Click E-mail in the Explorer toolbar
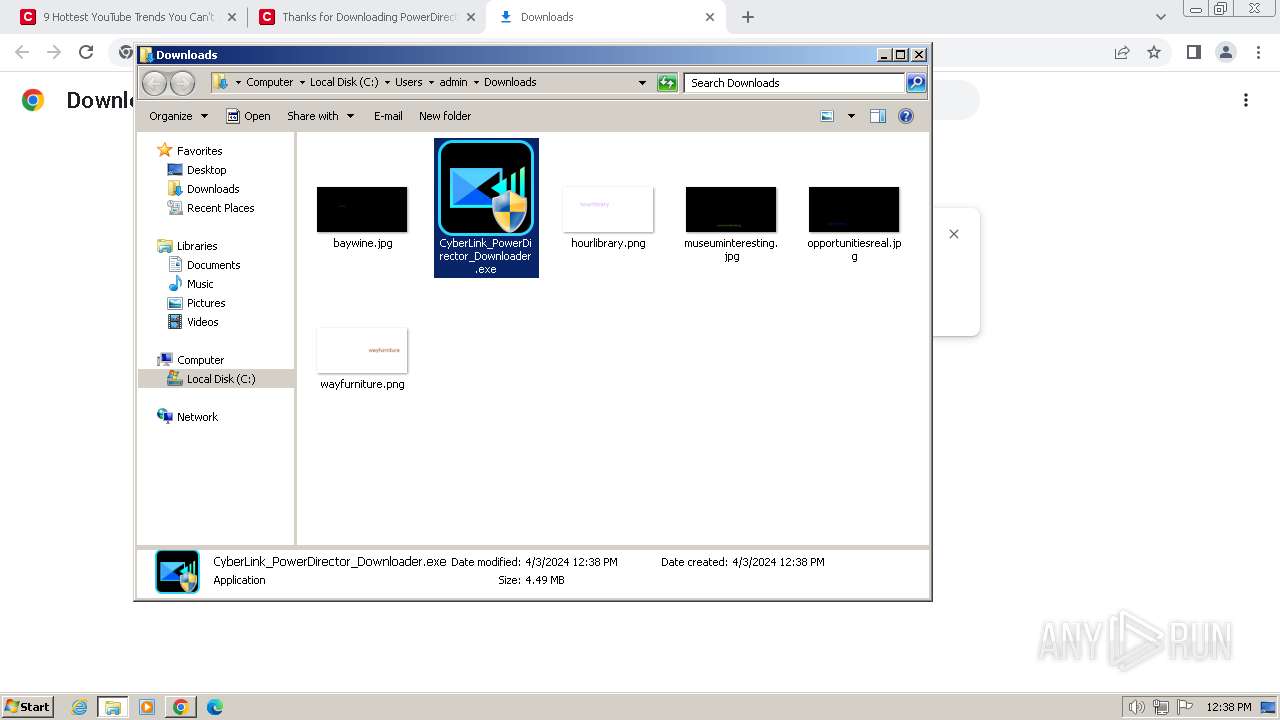The width and height of the screenshot is (1280, 720). 388,116
